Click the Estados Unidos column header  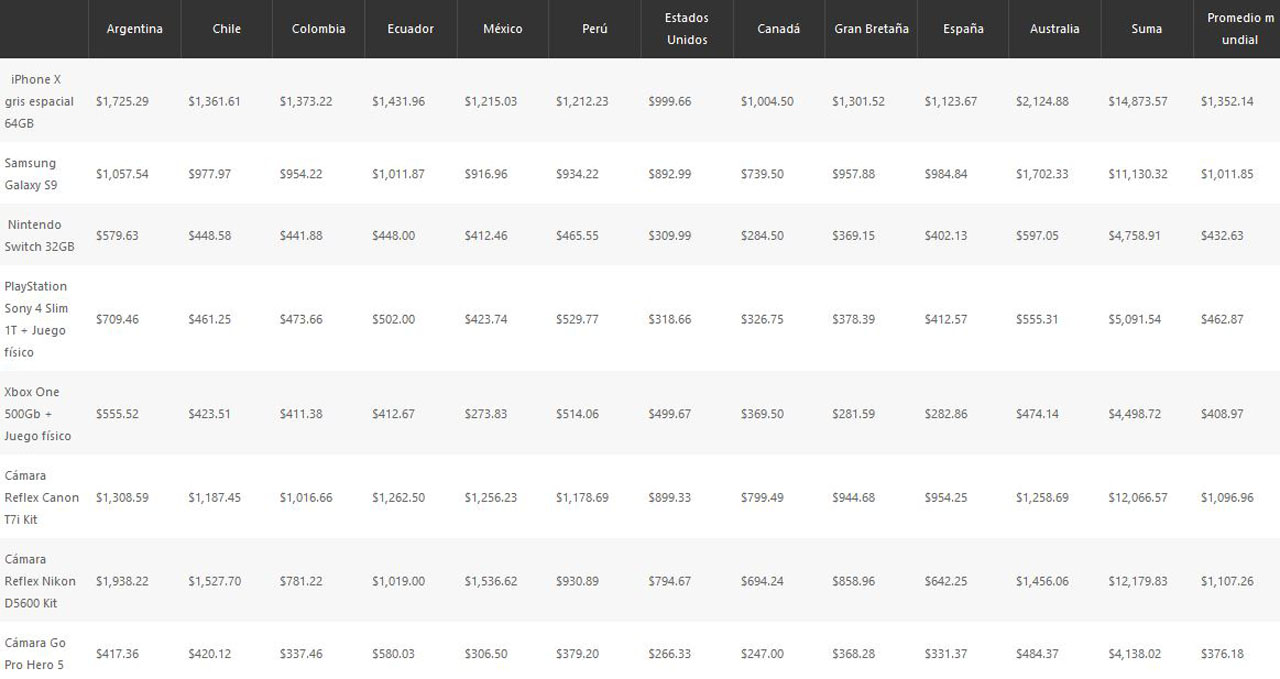click(687, 29)
